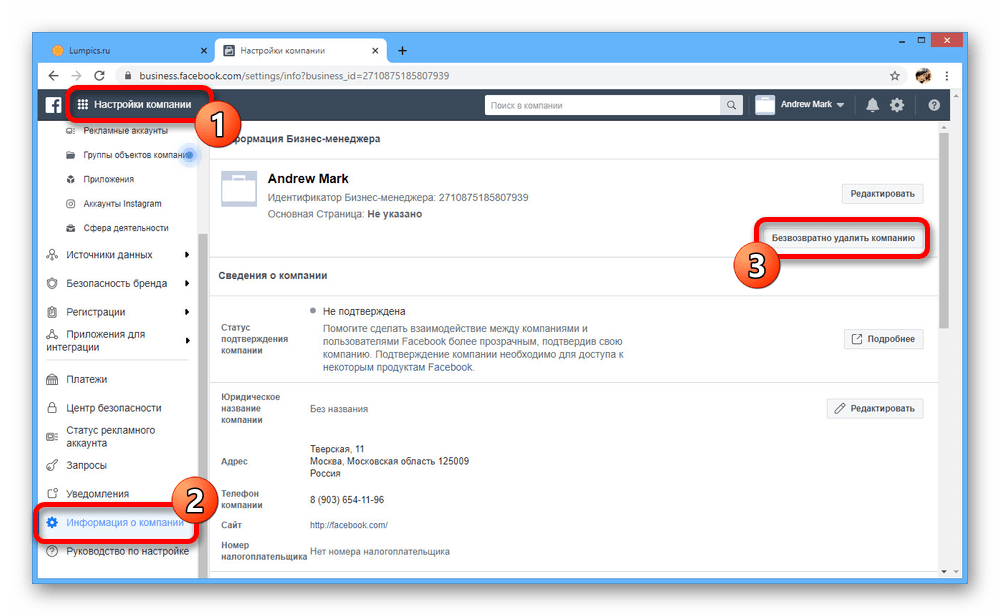
Task: Open Уведомления in sidebar
Action: [97, 494]
